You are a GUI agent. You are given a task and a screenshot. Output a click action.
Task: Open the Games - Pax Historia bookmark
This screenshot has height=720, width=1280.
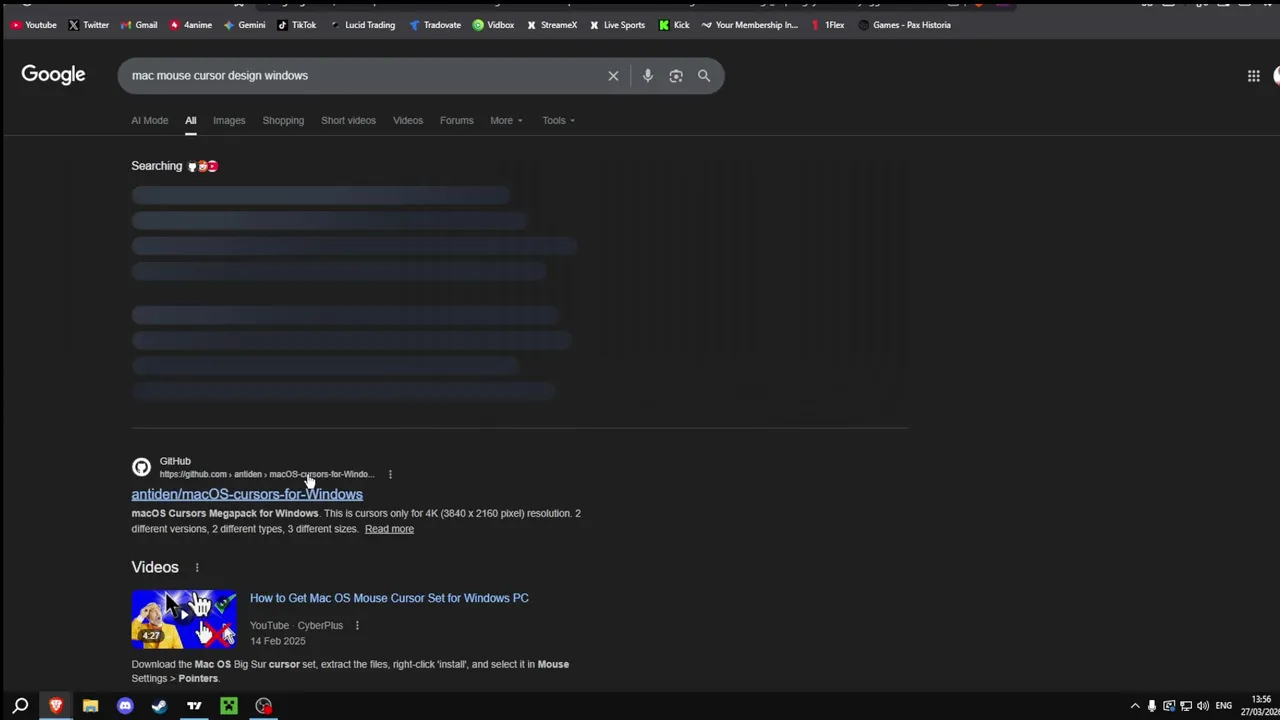pos(904,25)
